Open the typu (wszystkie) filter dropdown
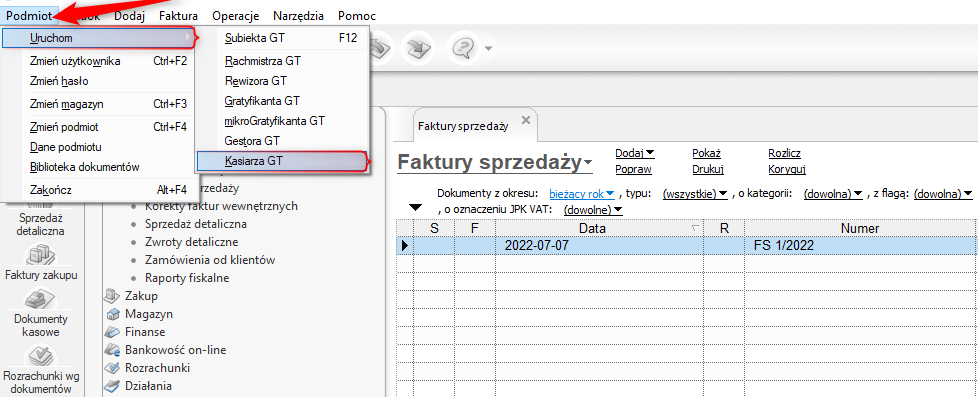Image resolution: width=978 pixels, height=397 pixels. click(695, 194)
